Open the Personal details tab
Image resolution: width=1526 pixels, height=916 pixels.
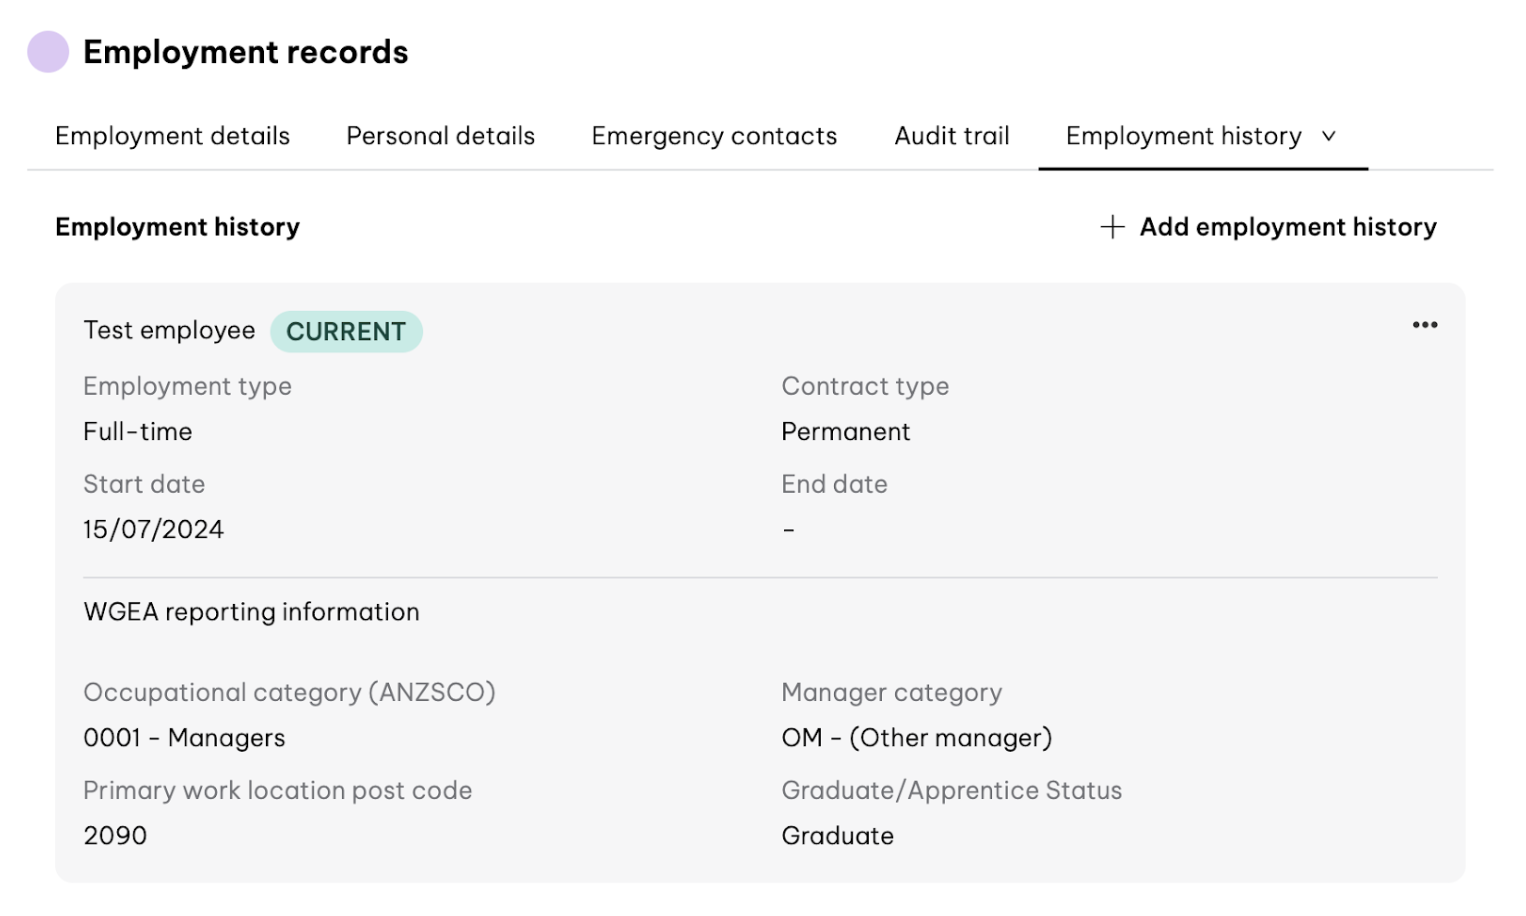click(x=440, y=136)
